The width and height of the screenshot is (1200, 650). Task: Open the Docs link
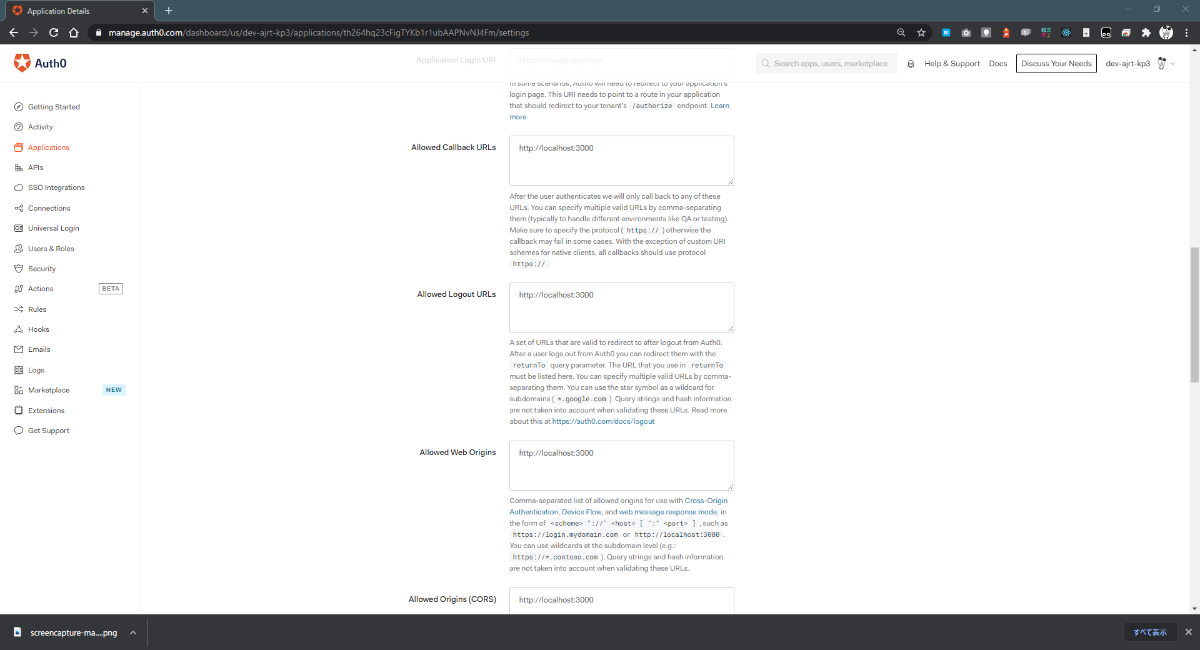(x=998, y=64)
